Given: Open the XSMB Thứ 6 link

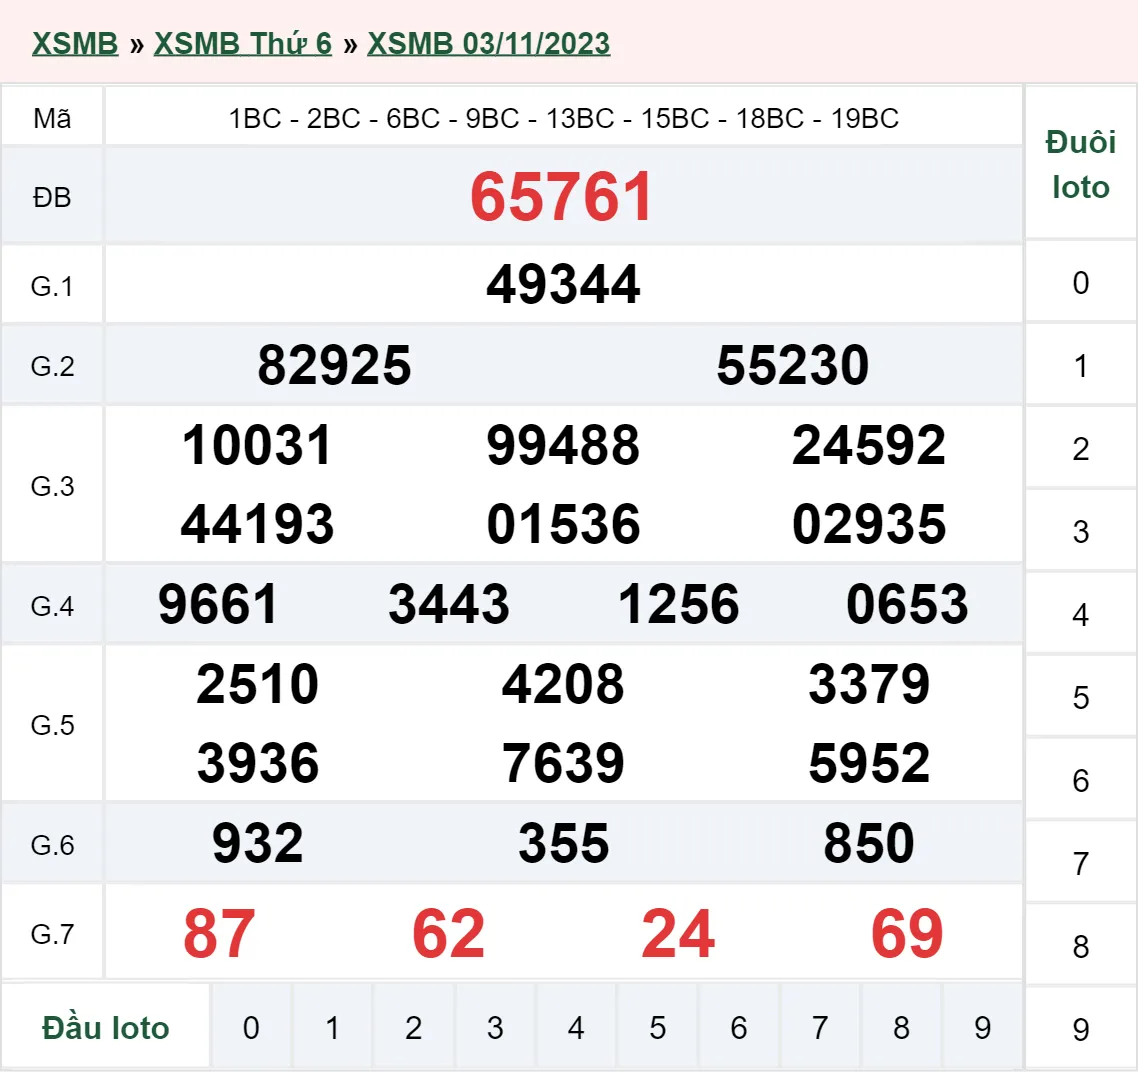Looking at the screenshot, I should click(242, 43).
